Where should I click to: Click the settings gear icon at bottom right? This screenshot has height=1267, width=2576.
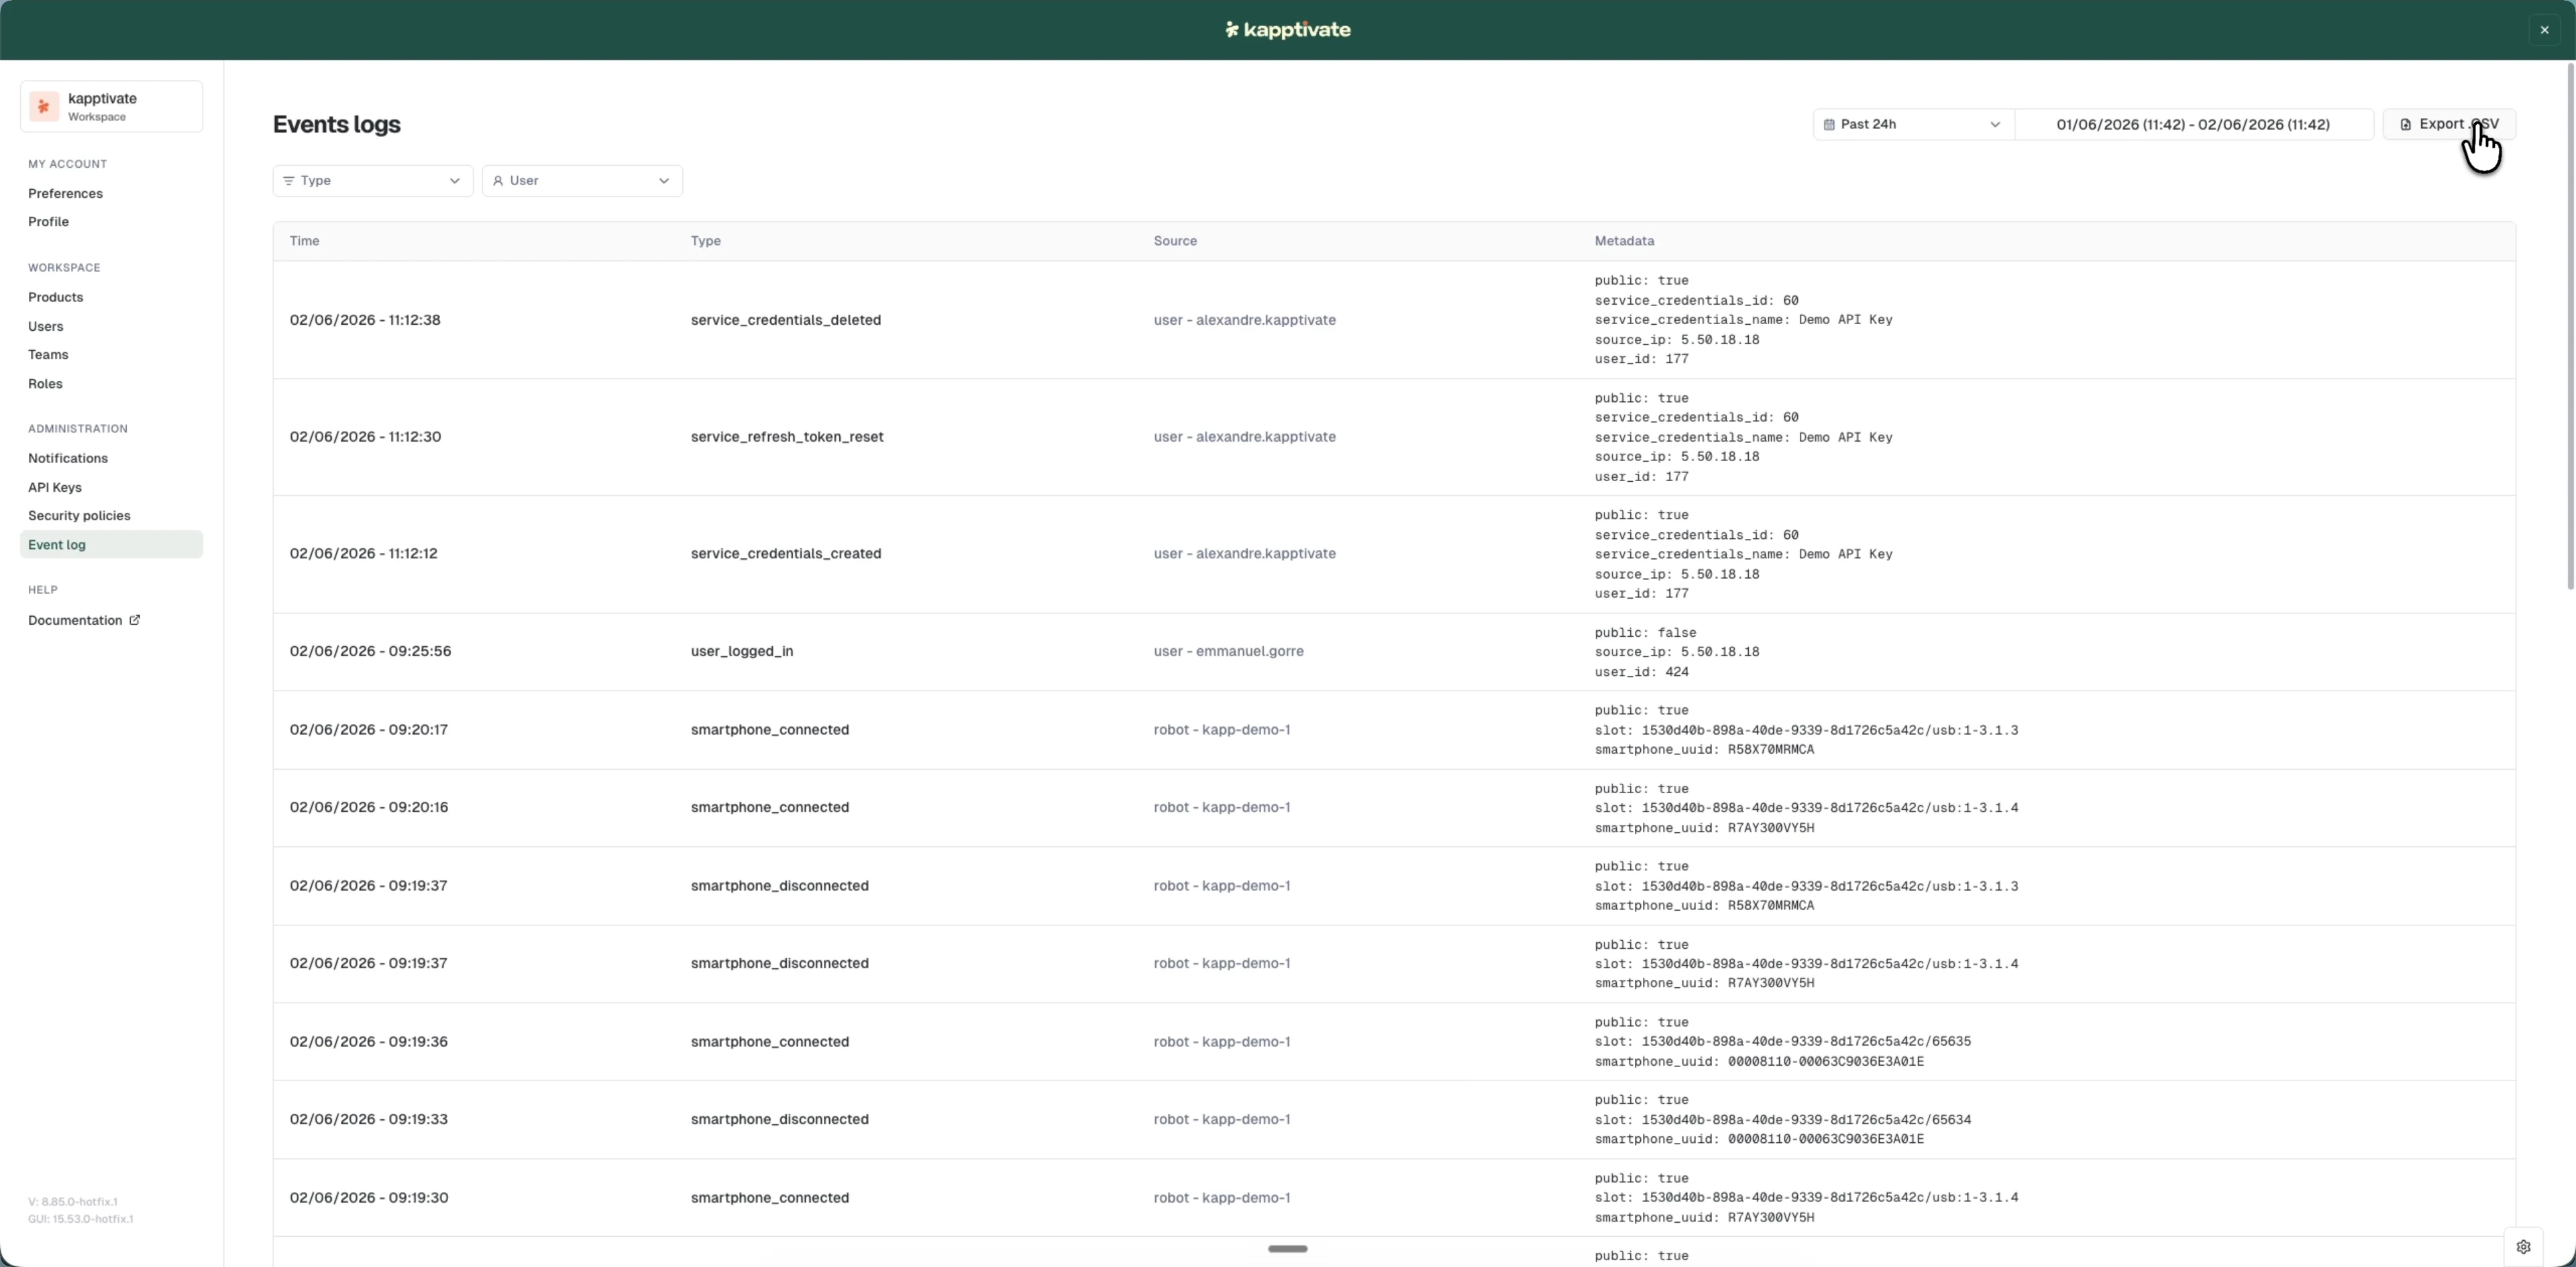pos(2523,1247)
